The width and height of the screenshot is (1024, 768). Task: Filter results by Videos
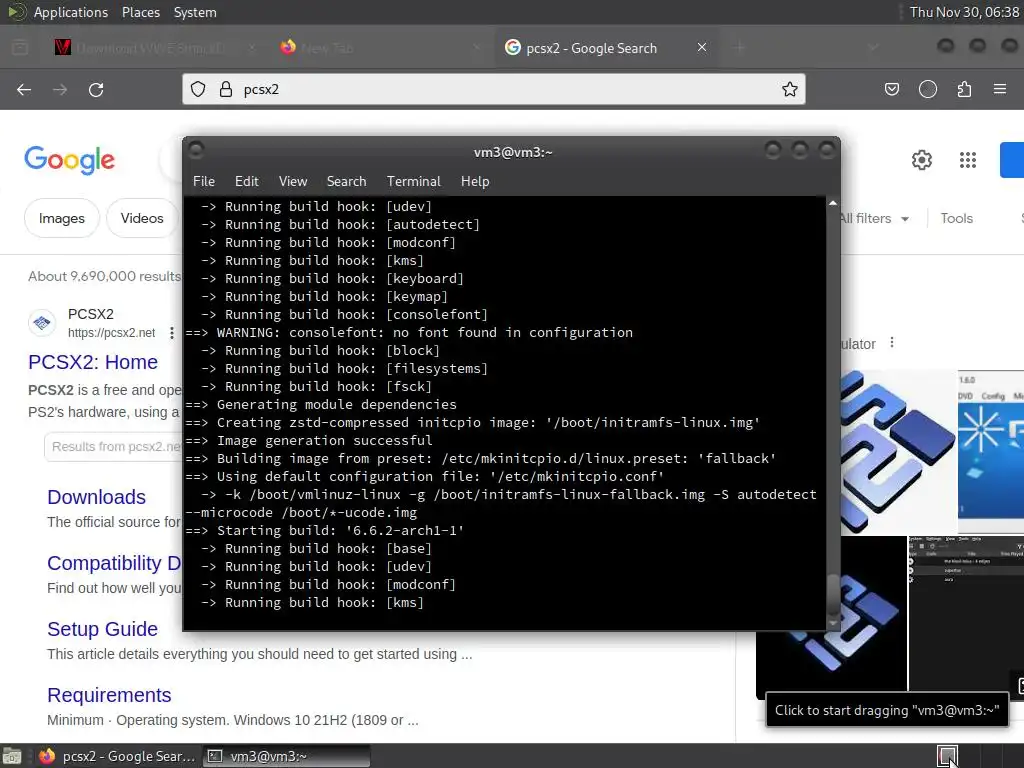pos(142,218)
